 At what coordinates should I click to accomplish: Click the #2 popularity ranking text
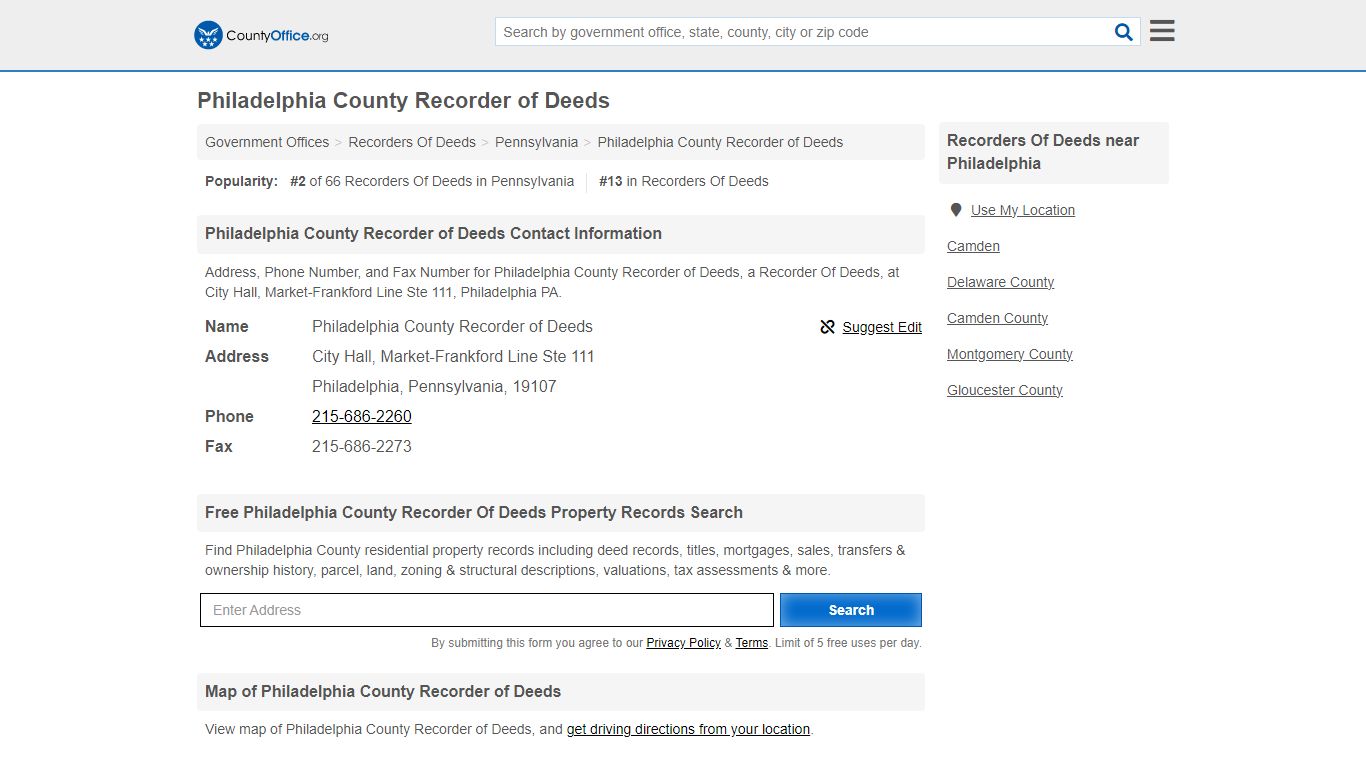coord(432,181)
